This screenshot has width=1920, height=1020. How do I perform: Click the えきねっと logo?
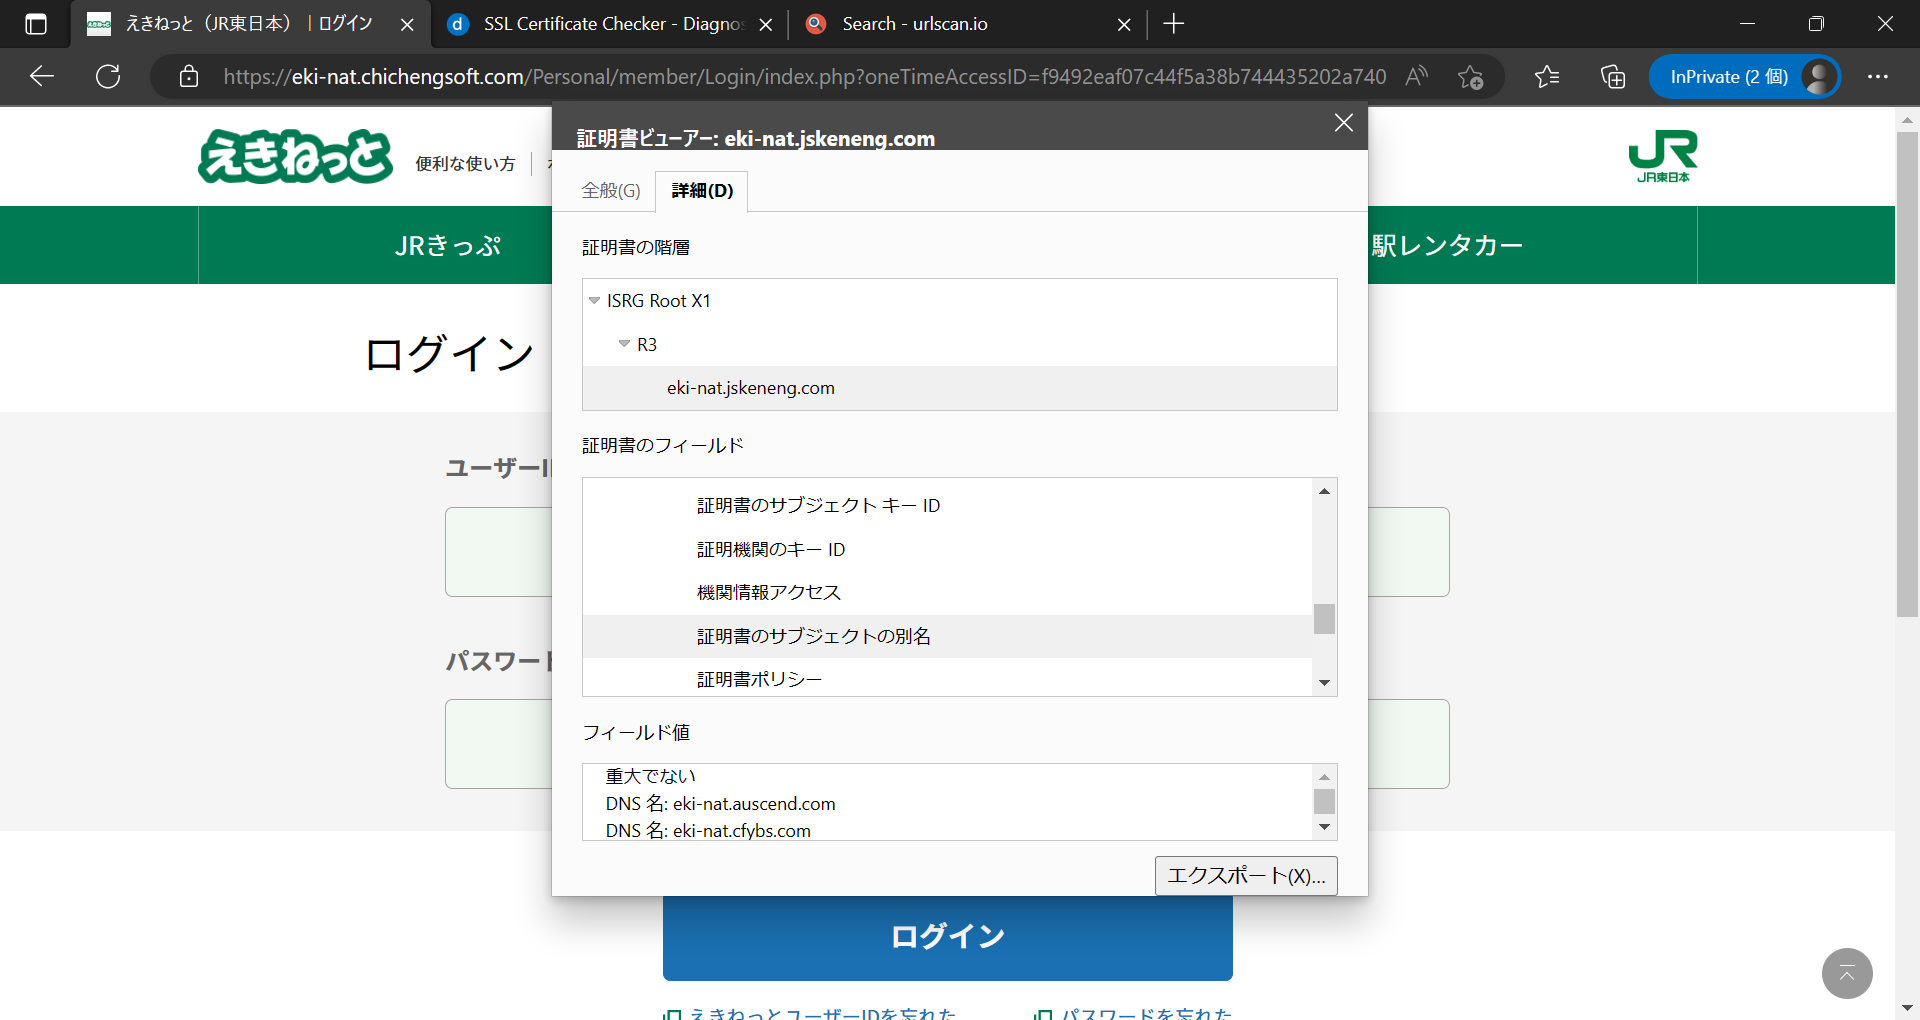point(296,156)
